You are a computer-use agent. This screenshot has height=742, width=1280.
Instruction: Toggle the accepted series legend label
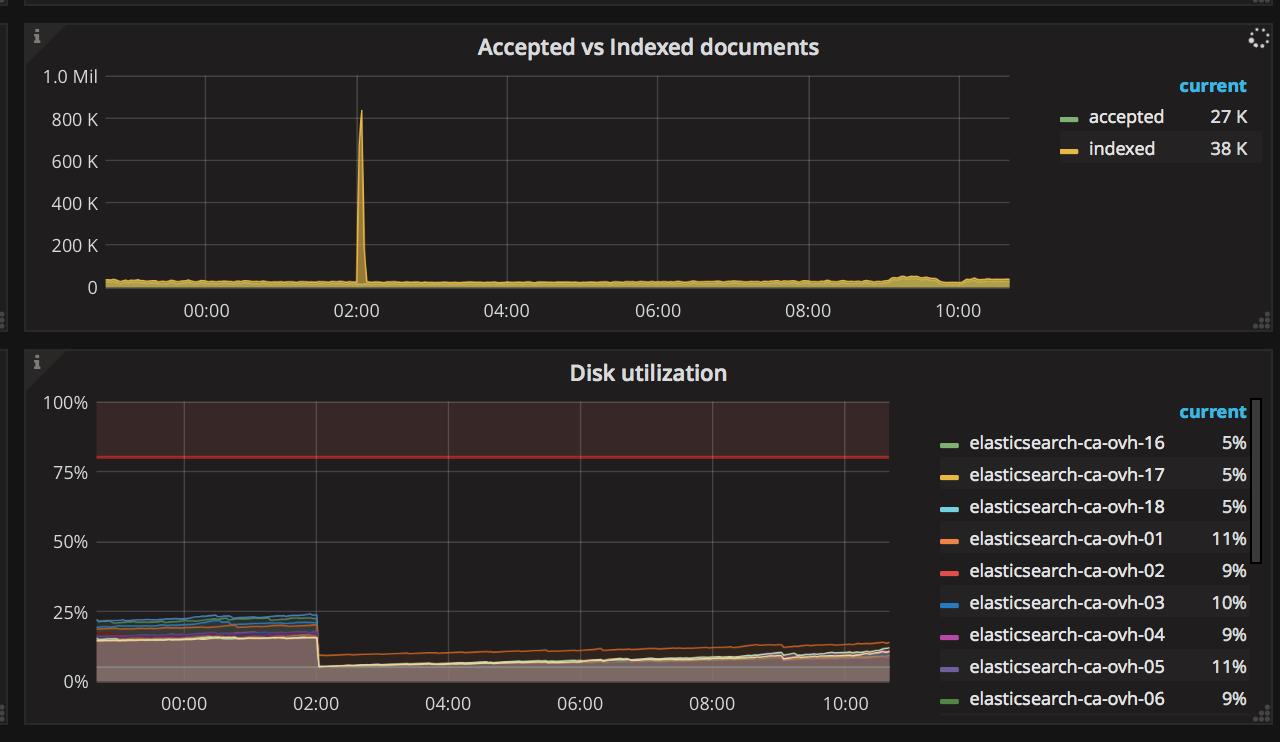click(x=1126, y=117)
